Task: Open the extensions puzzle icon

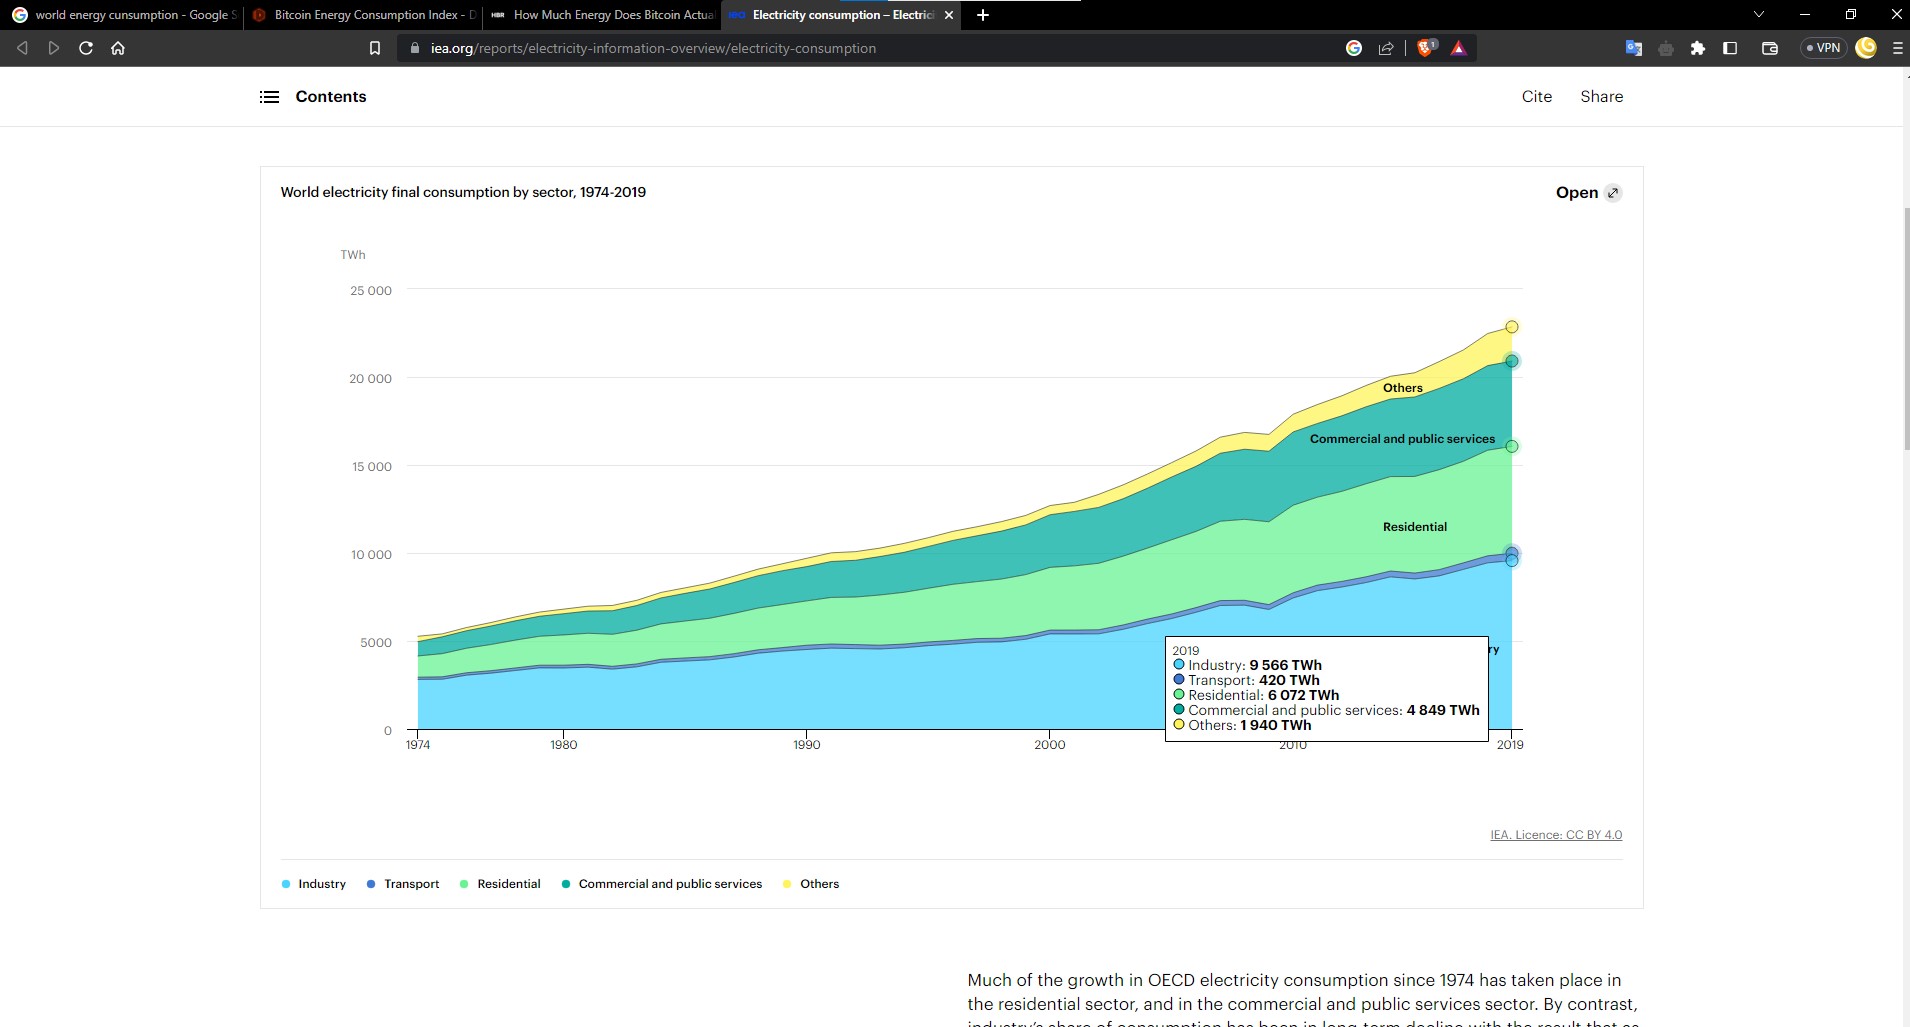Action: click(x=1698, y=48)
